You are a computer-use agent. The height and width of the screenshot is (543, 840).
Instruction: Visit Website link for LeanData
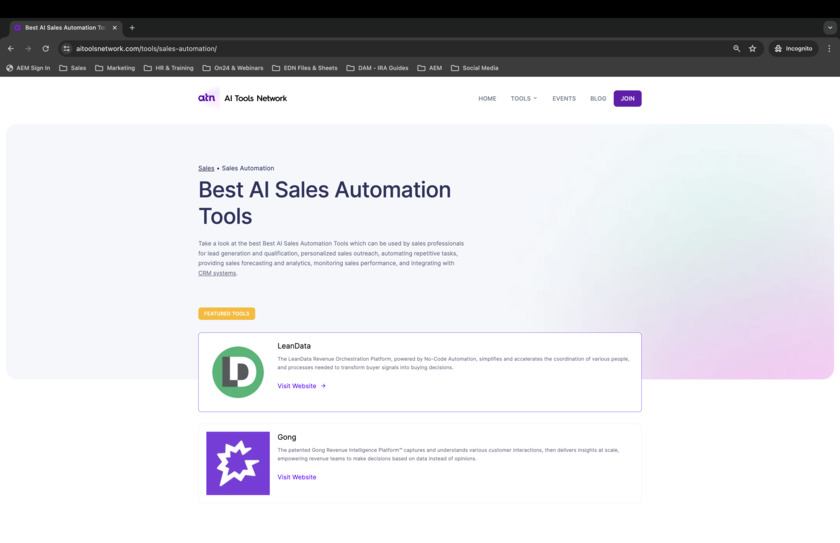coord(297,386)
